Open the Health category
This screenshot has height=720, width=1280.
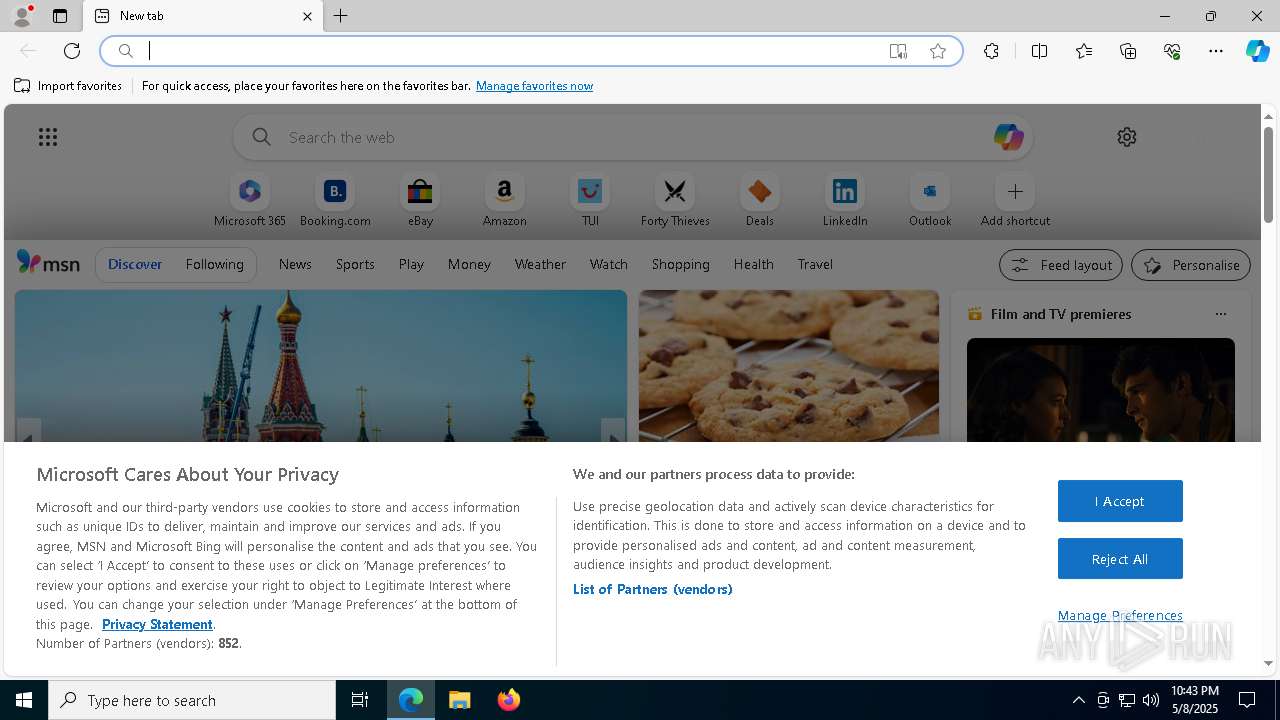tap(753, 264)
